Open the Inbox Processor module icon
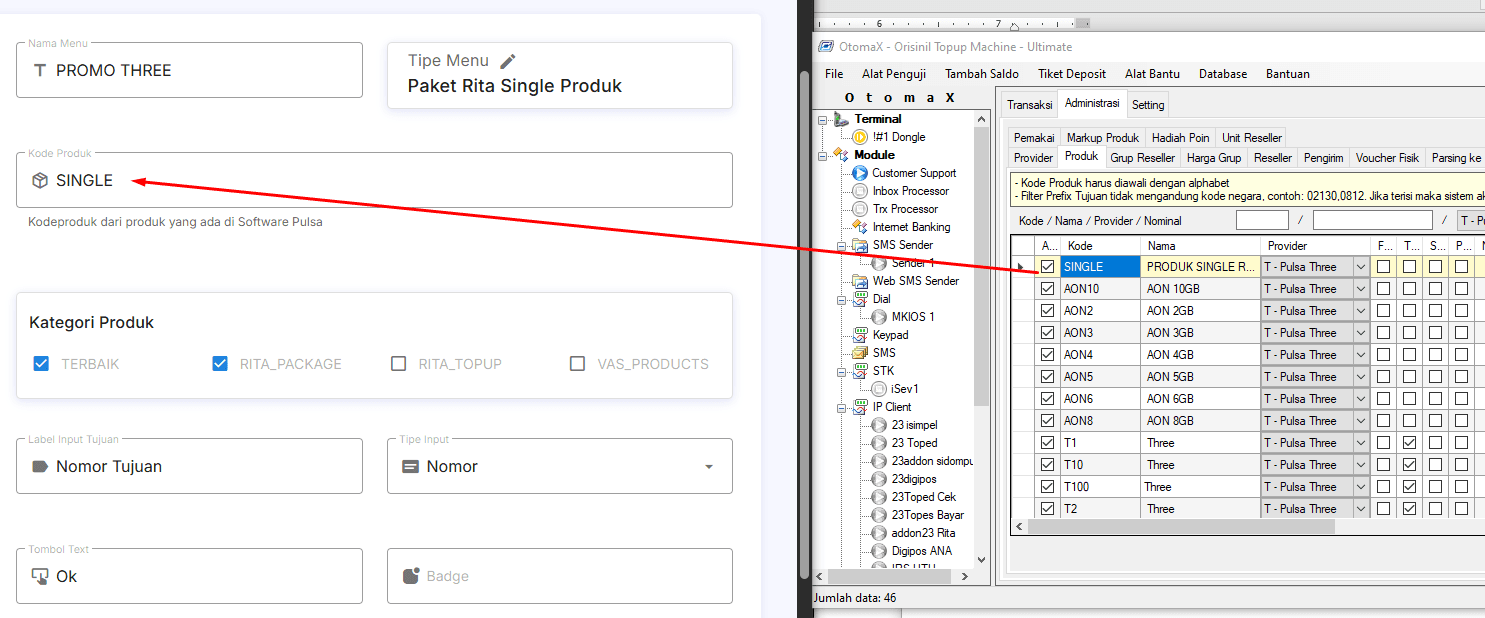The image size is (1485, 618). [x=860, y=191]
